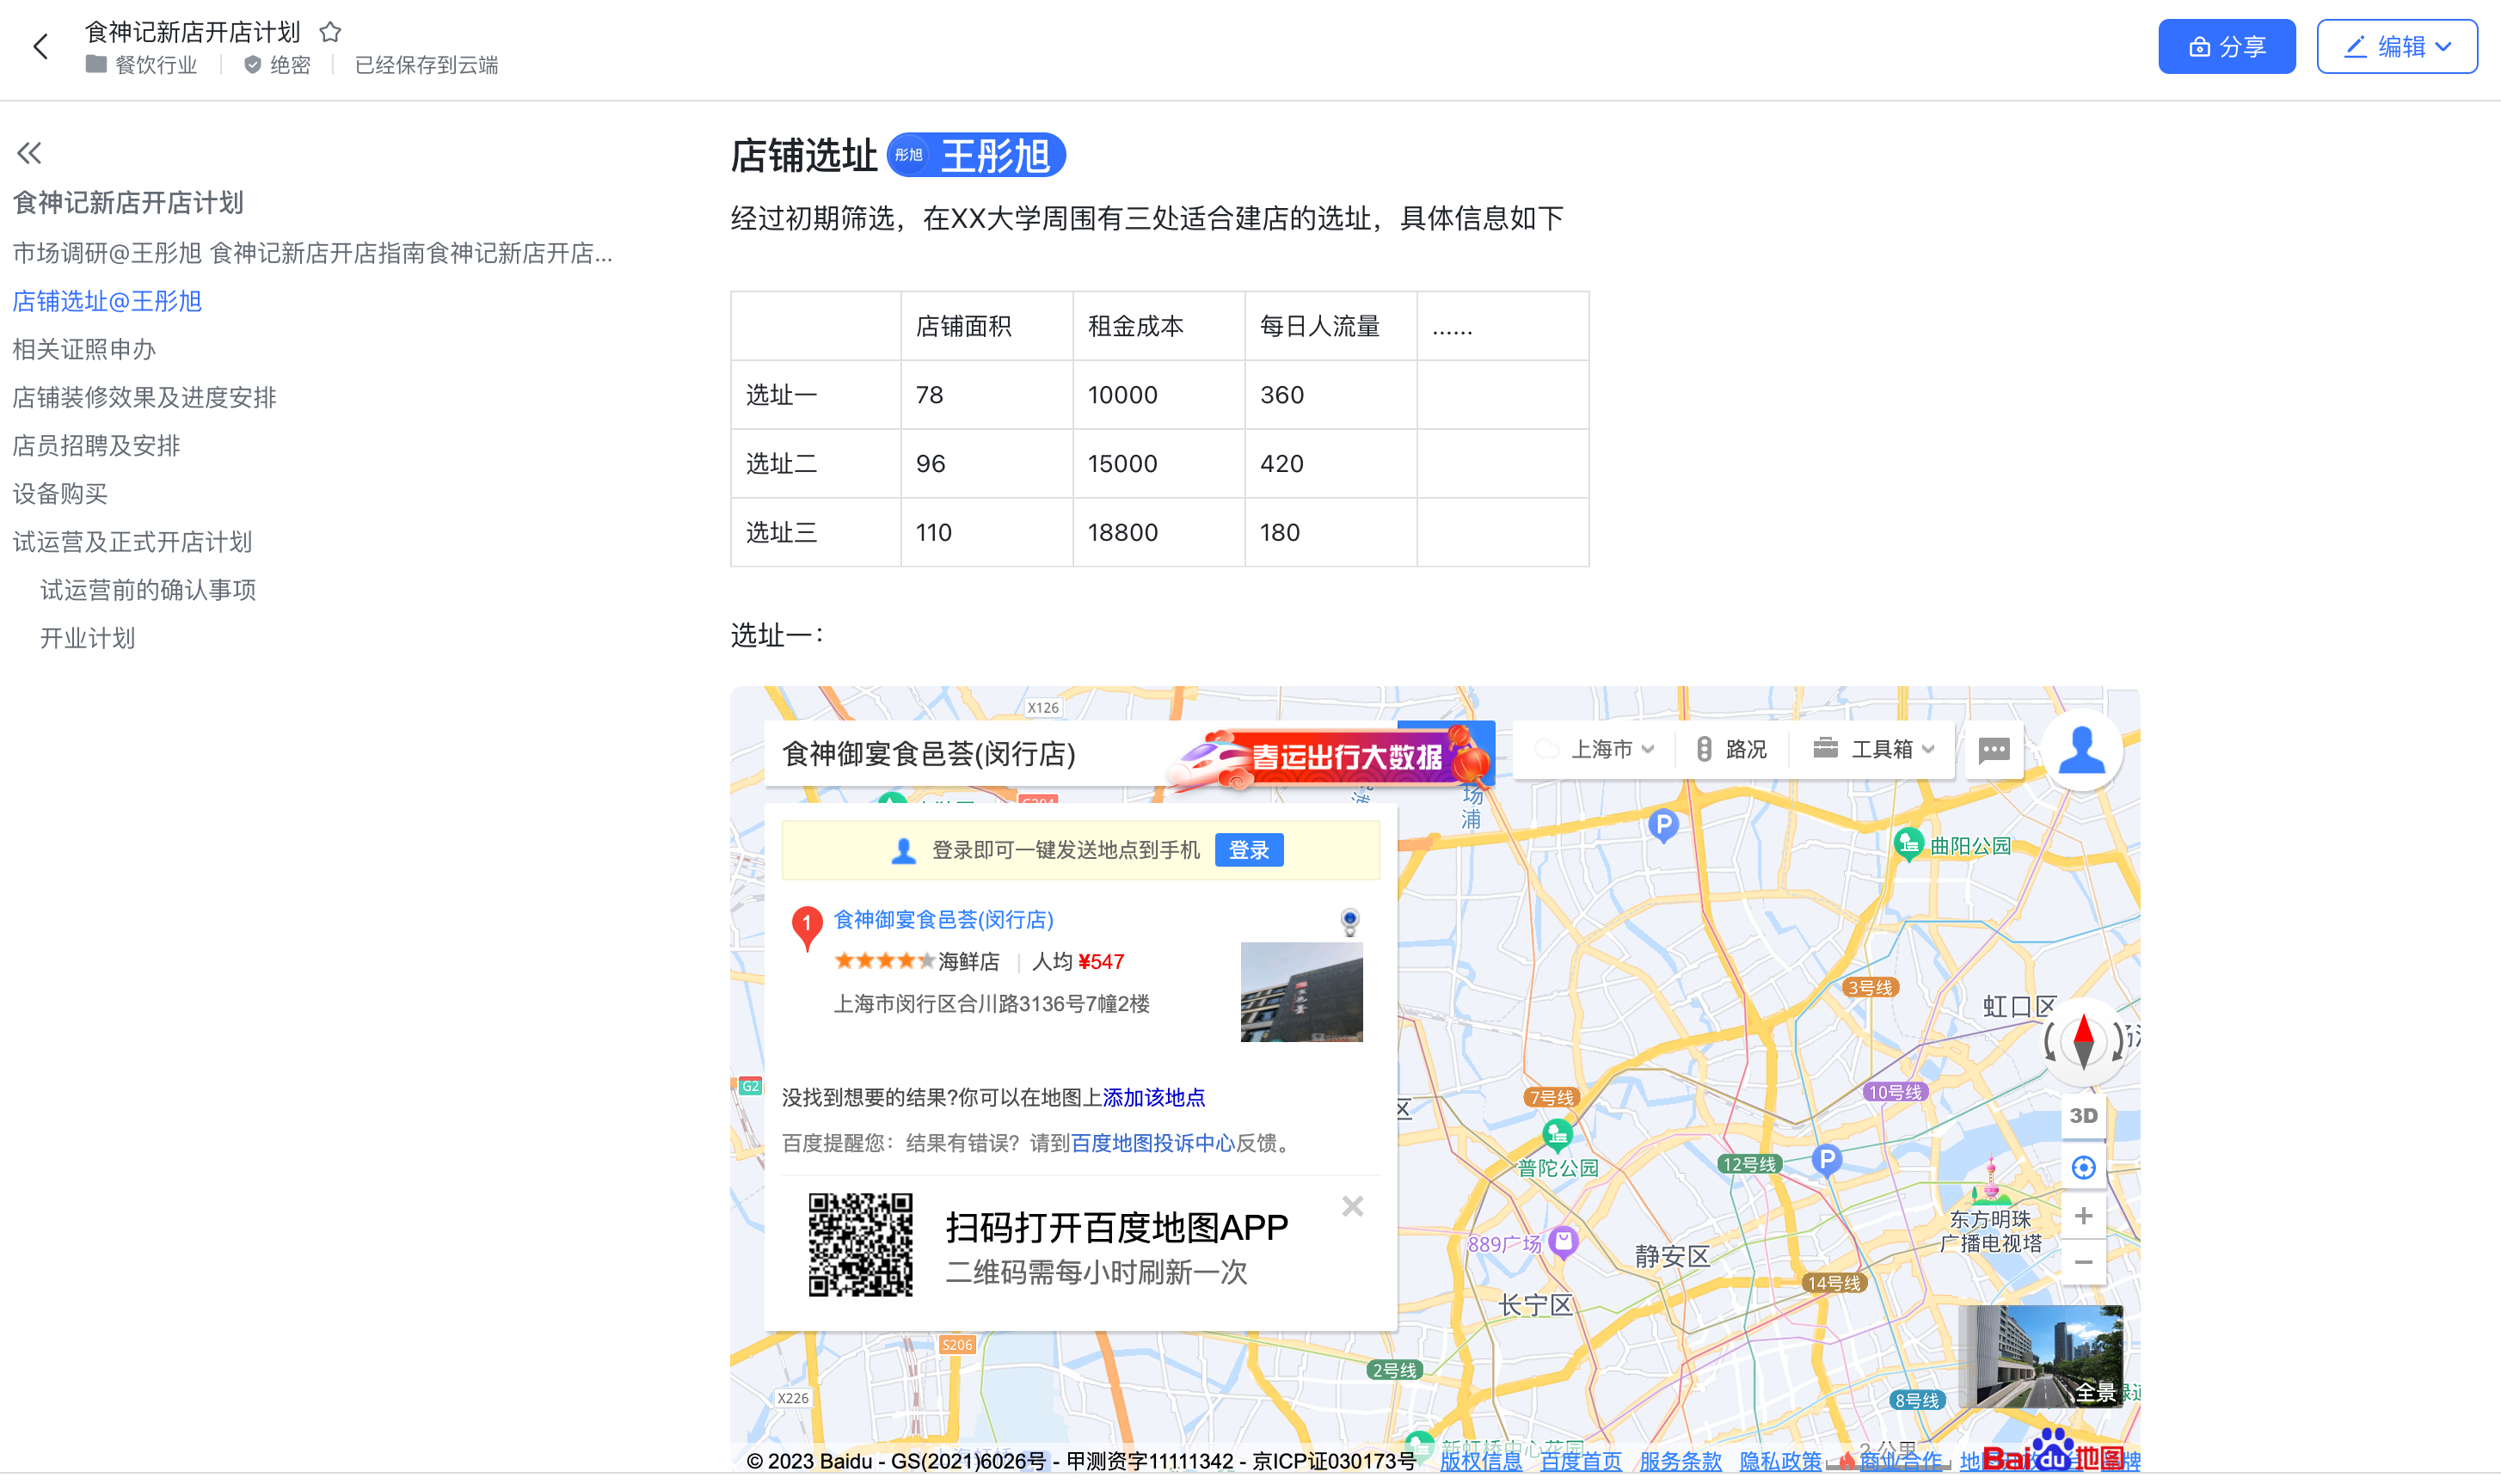Open the 全景 panorama thumbnail
Image resolution: width=2501 pixels, height=1484 pixels.
[2039, 1356]
